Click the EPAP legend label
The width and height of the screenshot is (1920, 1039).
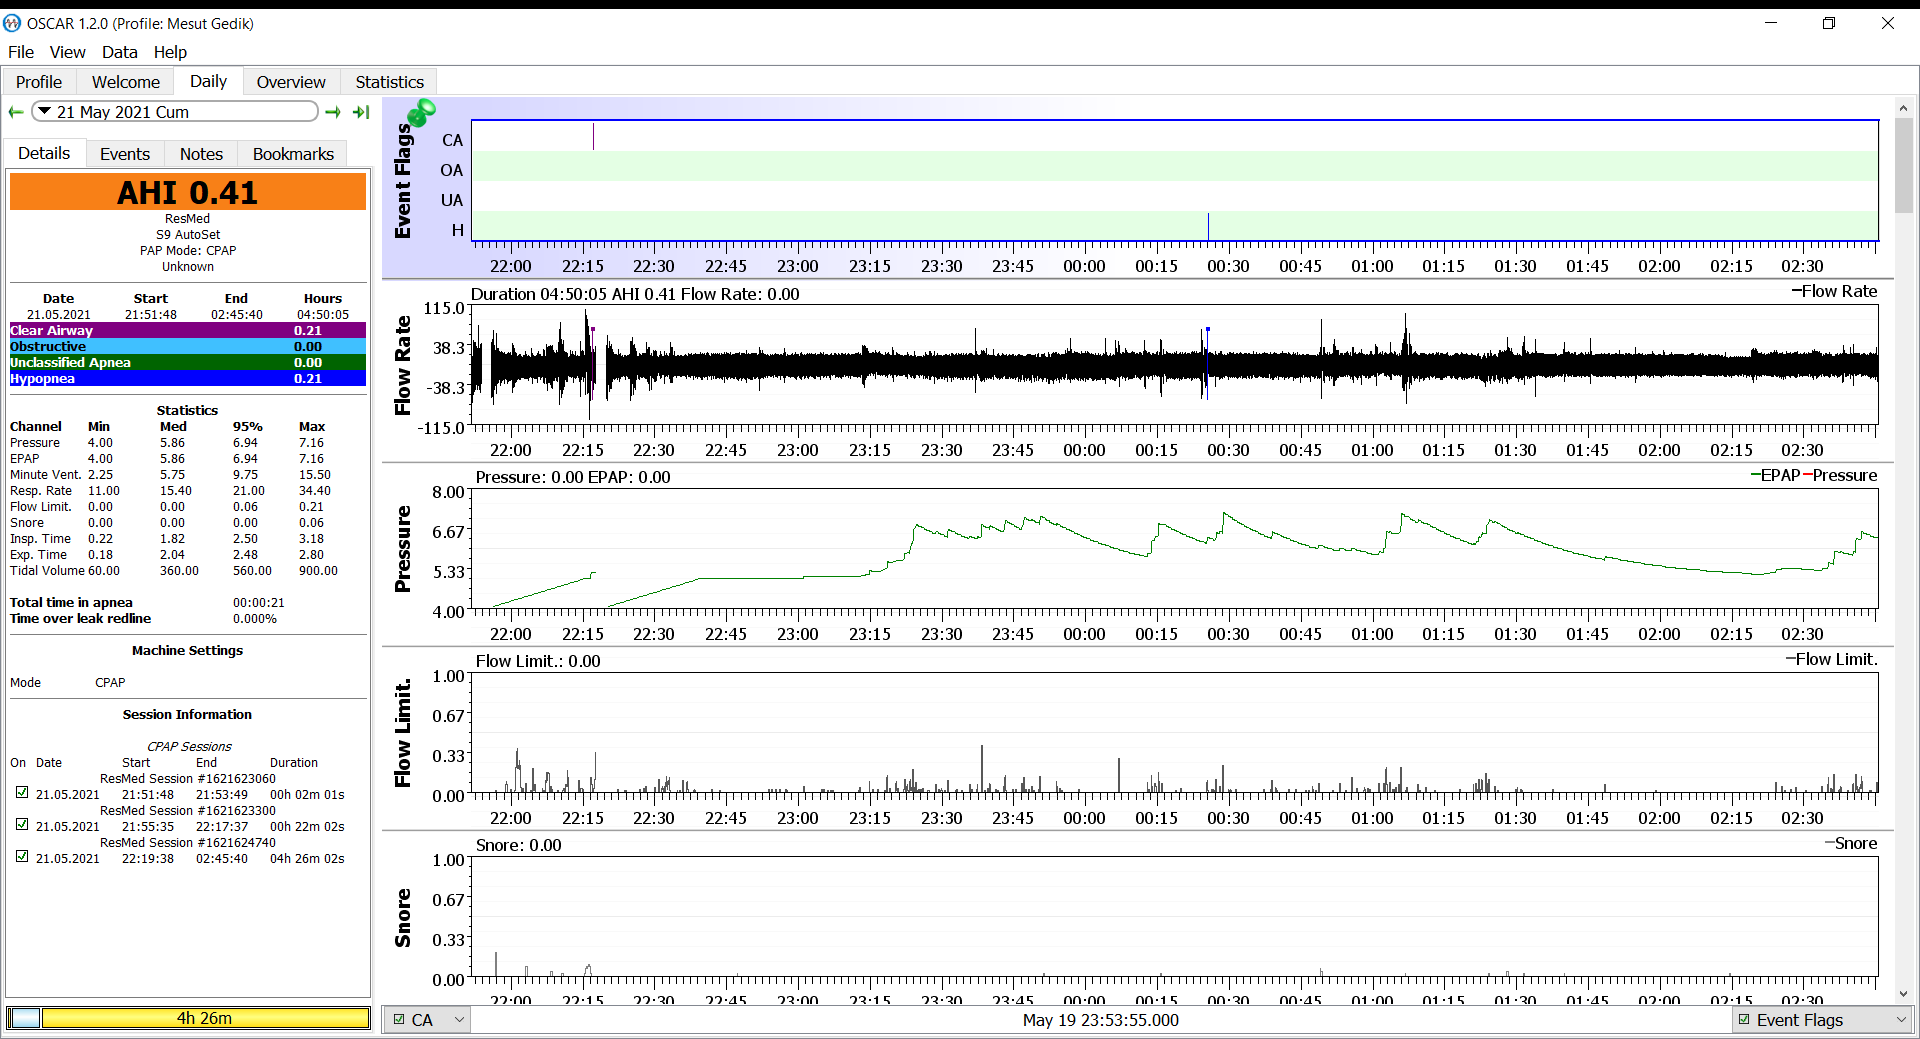pos(1776,475)
